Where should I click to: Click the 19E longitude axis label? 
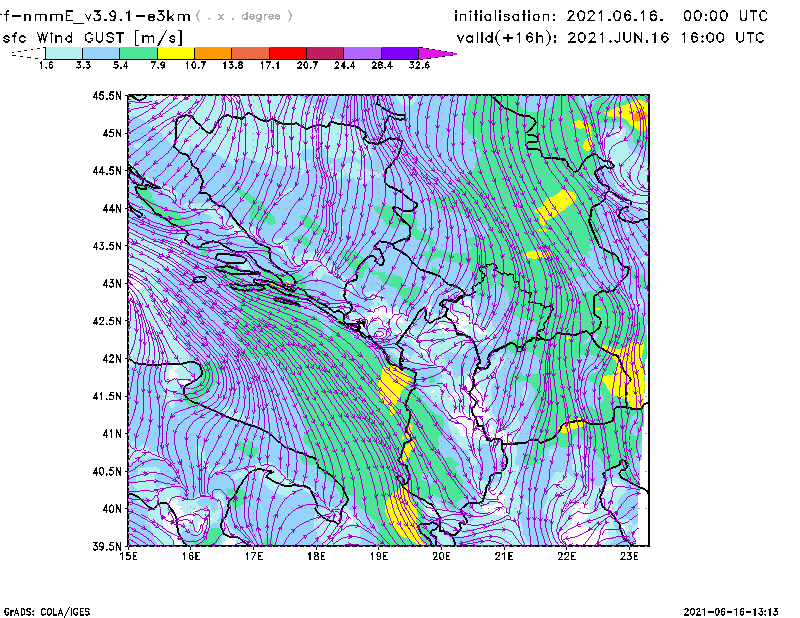click(379, 556)
